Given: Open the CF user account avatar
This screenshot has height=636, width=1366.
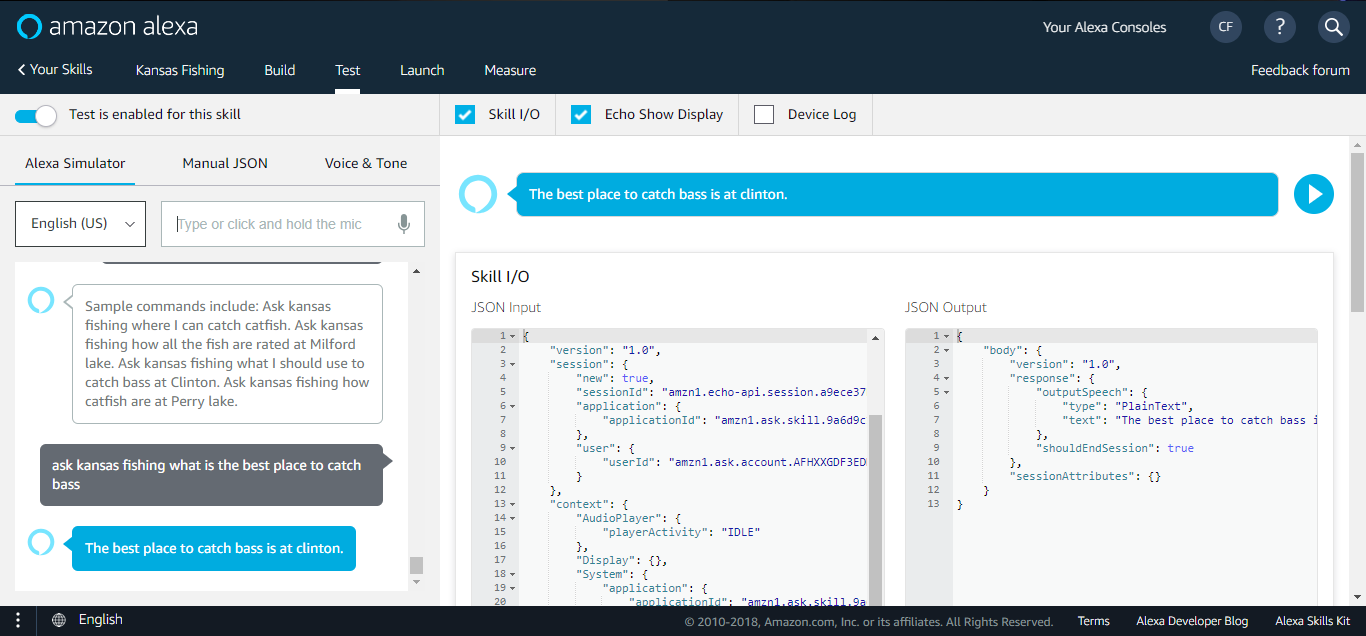Looking at the screenshot, I should 1226,27.
